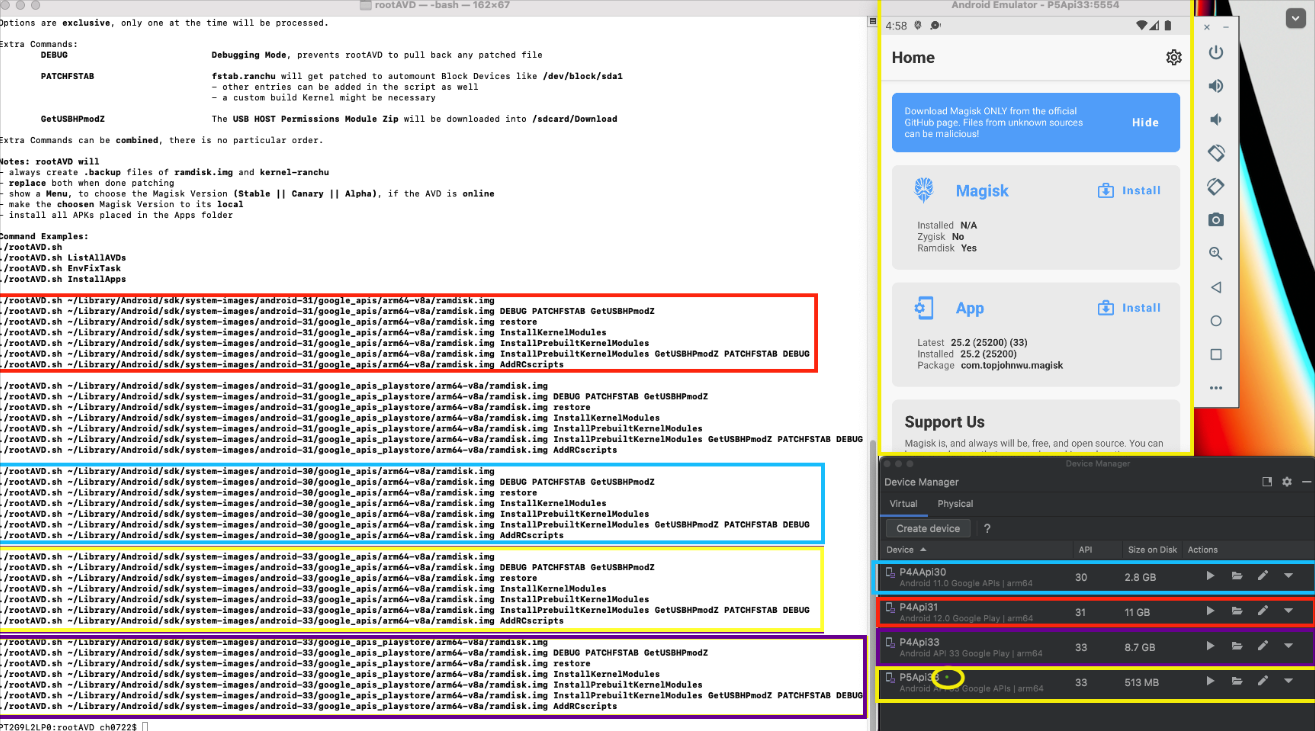The width and height of the screenshot is (1315, 731).
Task: Click the rootAVD.sh ListAllAVDs terminal line
Action: 62,258
